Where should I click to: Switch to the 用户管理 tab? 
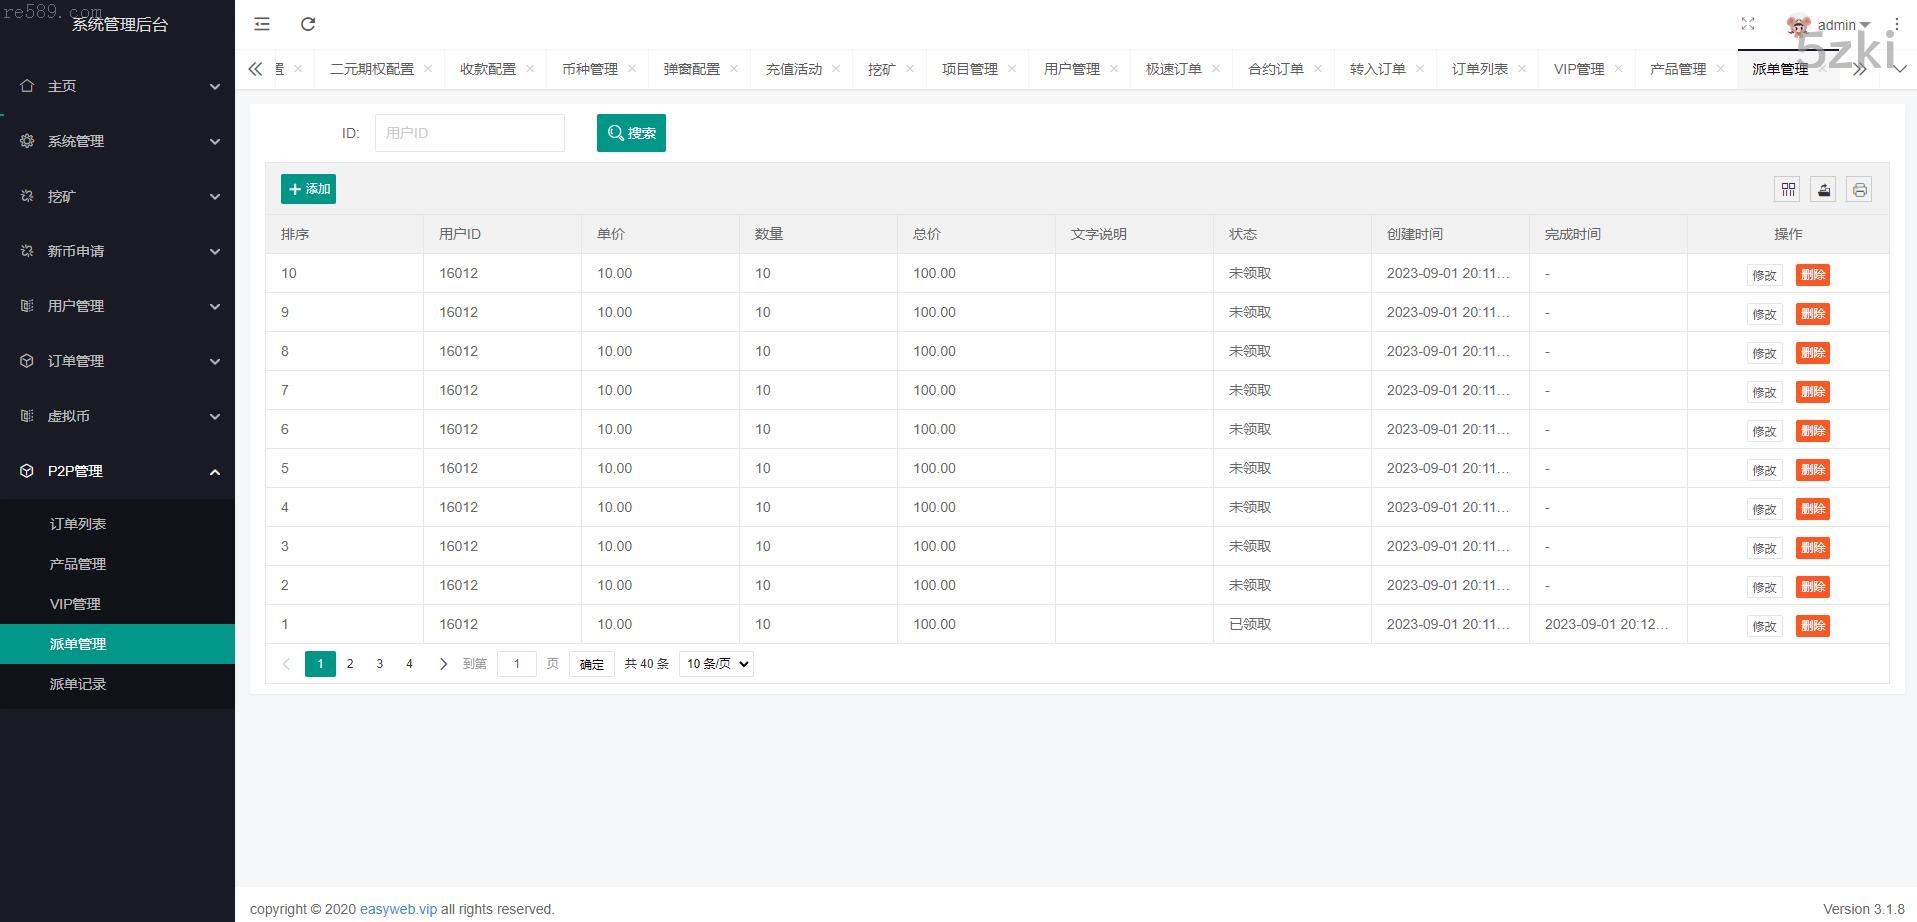(x=1071, y=69)
